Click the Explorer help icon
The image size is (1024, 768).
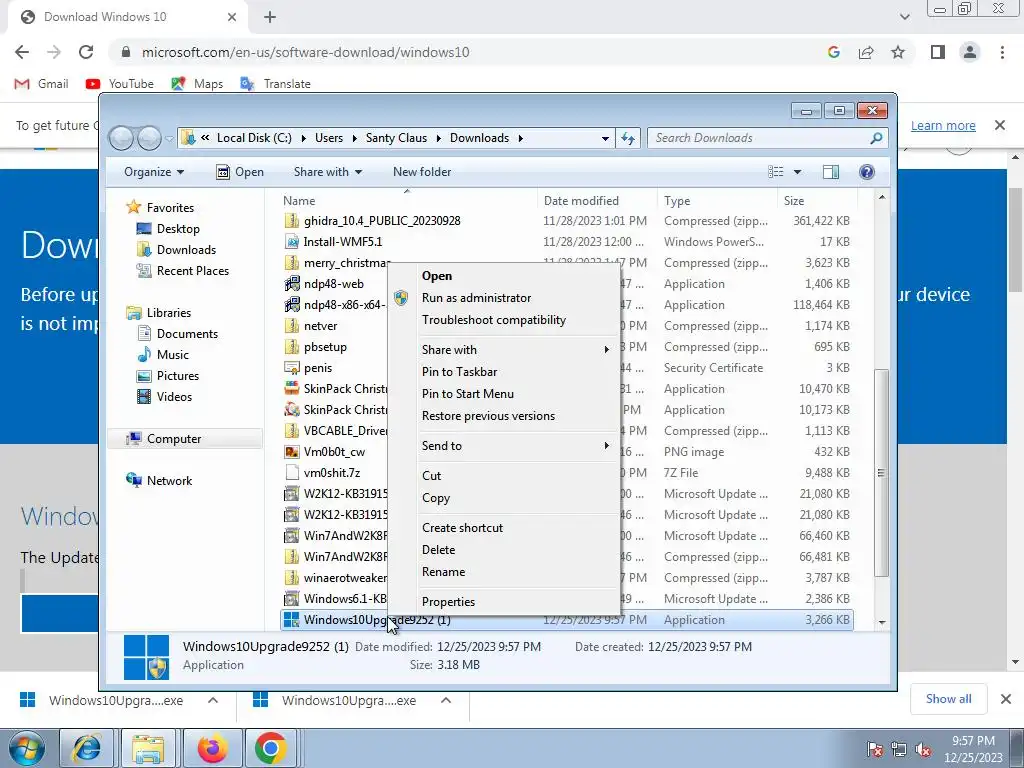(x=867, y=172)
